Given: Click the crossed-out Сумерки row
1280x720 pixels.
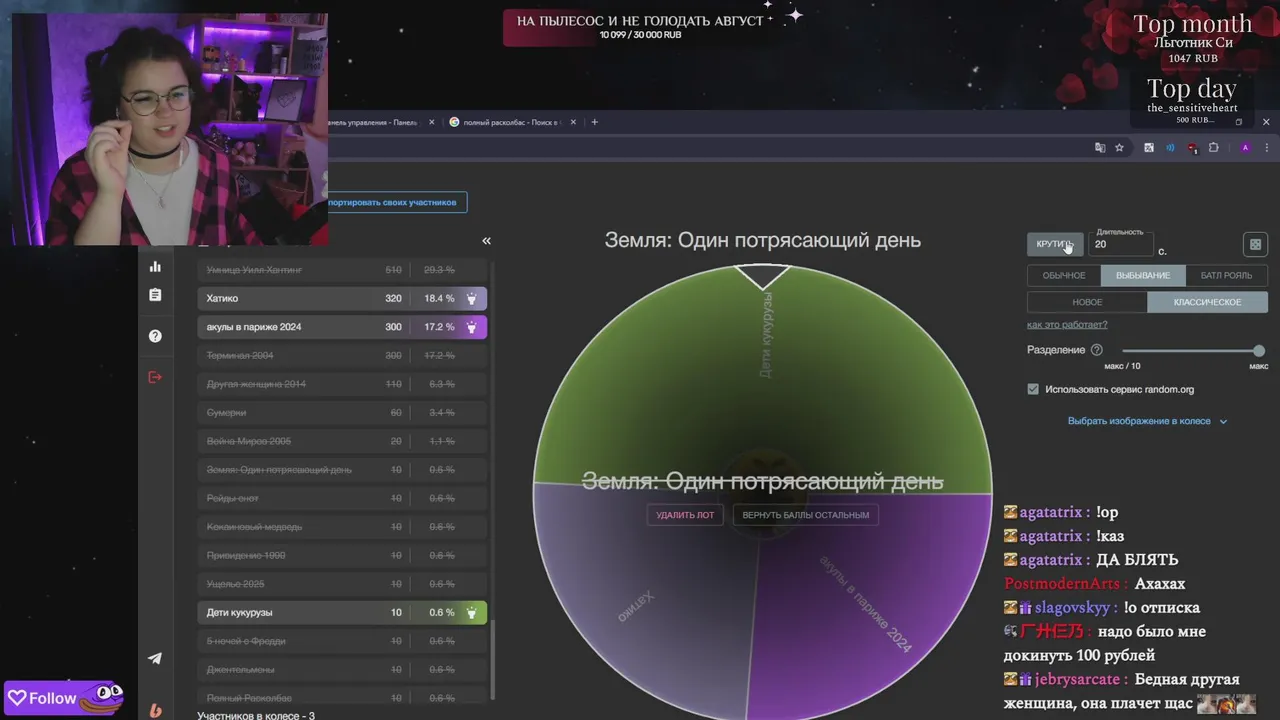Looking at the screenshot, I should point(342,412).
